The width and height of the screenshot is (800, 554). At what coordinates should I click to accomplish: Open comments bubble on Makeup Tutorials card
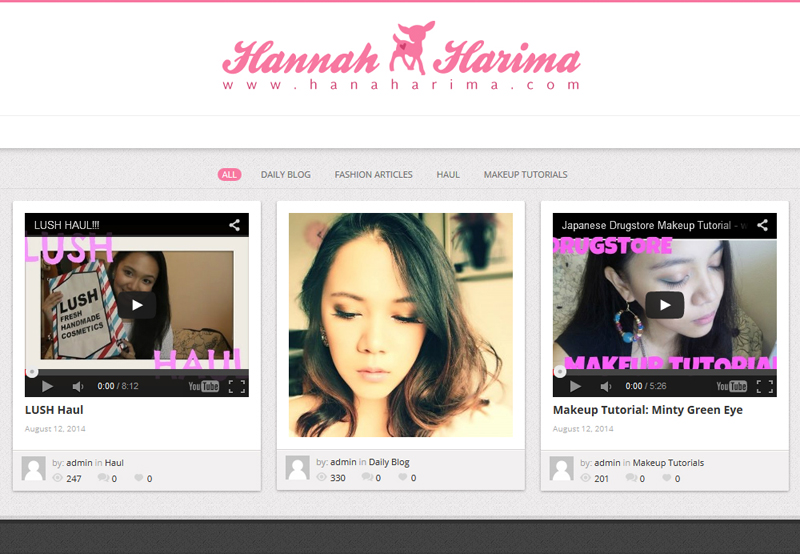pos(631,477)
